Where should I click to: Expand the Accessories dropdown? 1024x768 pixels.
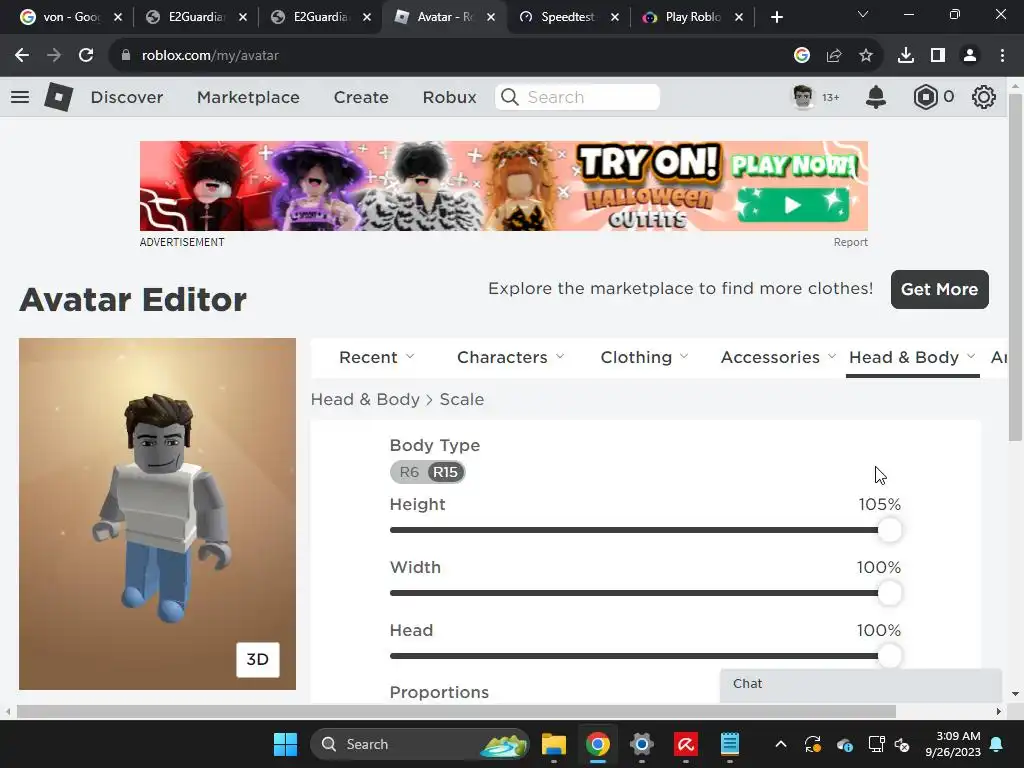pyautogui.click(x=778, y=357)
